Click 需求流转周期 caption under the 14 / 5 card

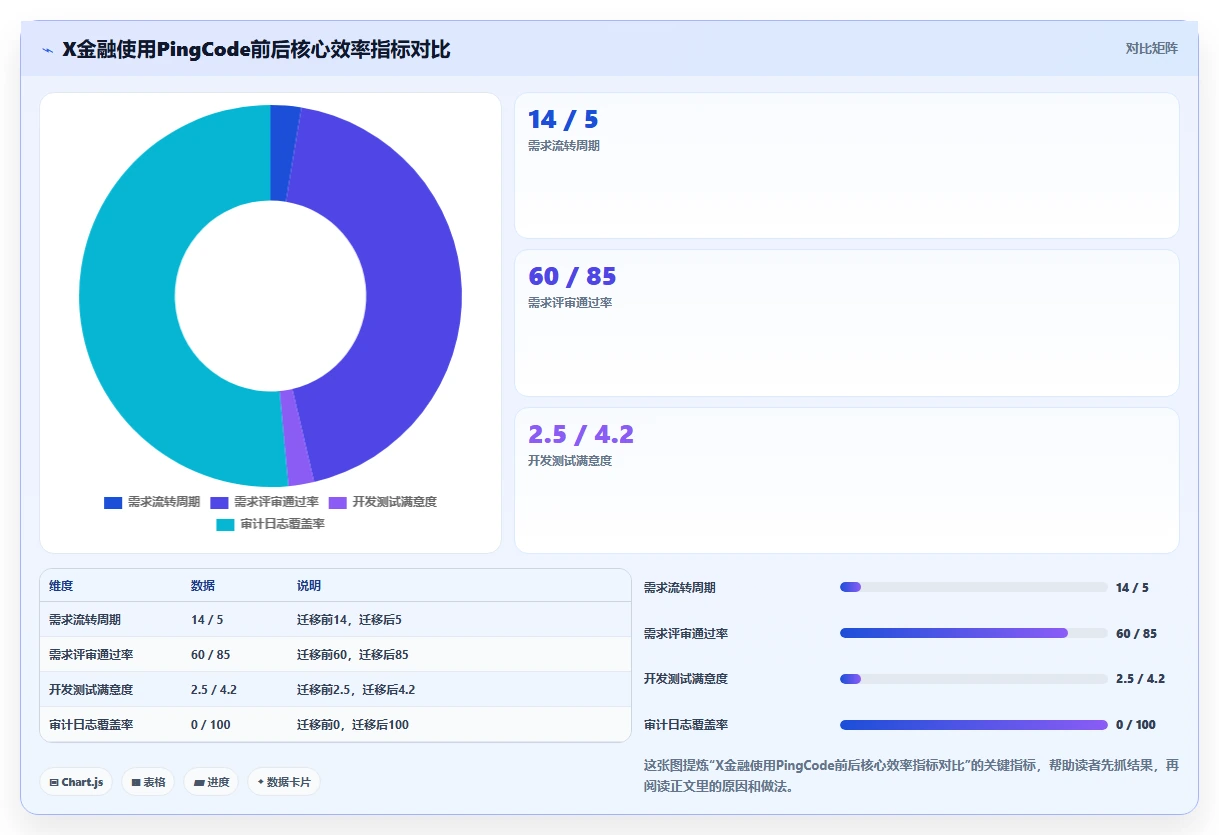click(564, 146)
